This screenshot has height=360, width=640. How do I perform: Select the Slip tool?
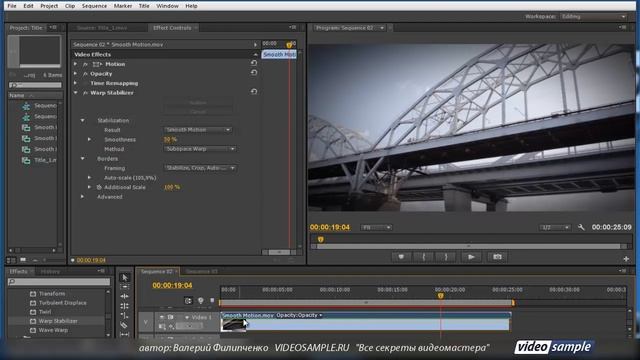[125, 334]
